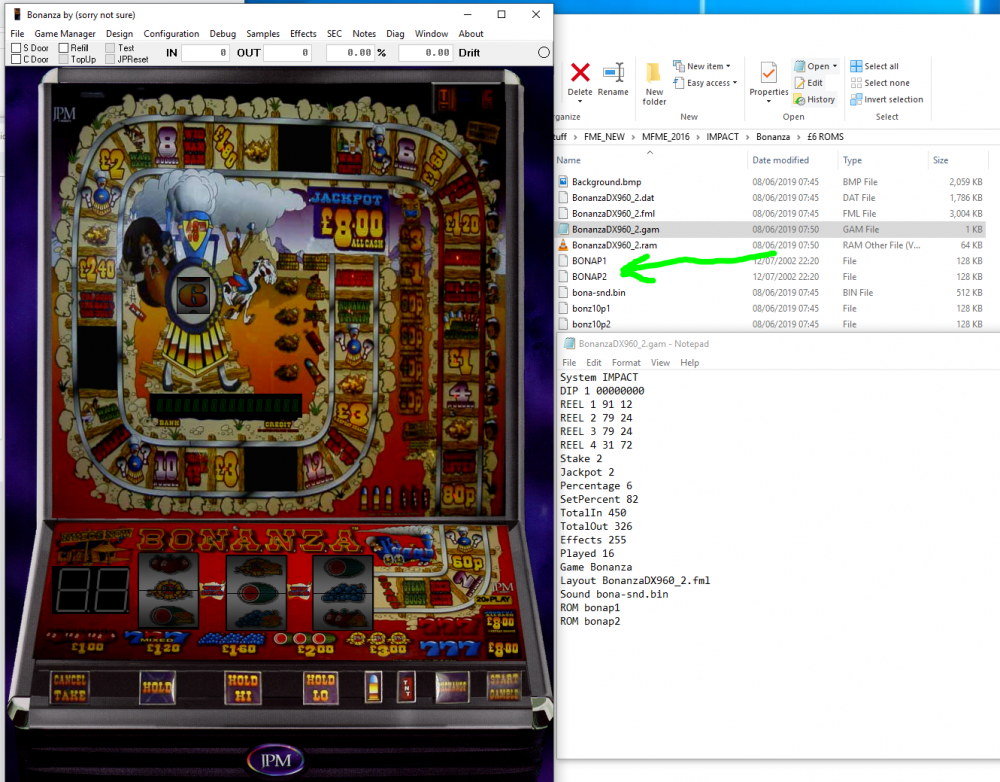Push the HOLD HI machine button
This screenshot has width=1000, height=782.
[x=242, y=688]
